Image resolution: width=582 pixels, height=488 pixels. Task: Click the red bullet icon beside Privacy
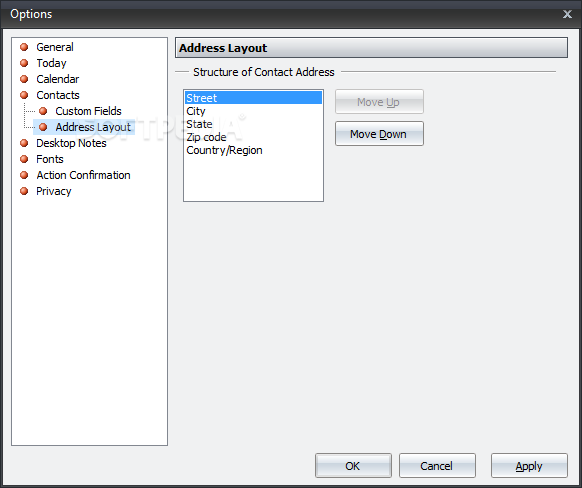(24, 191)
